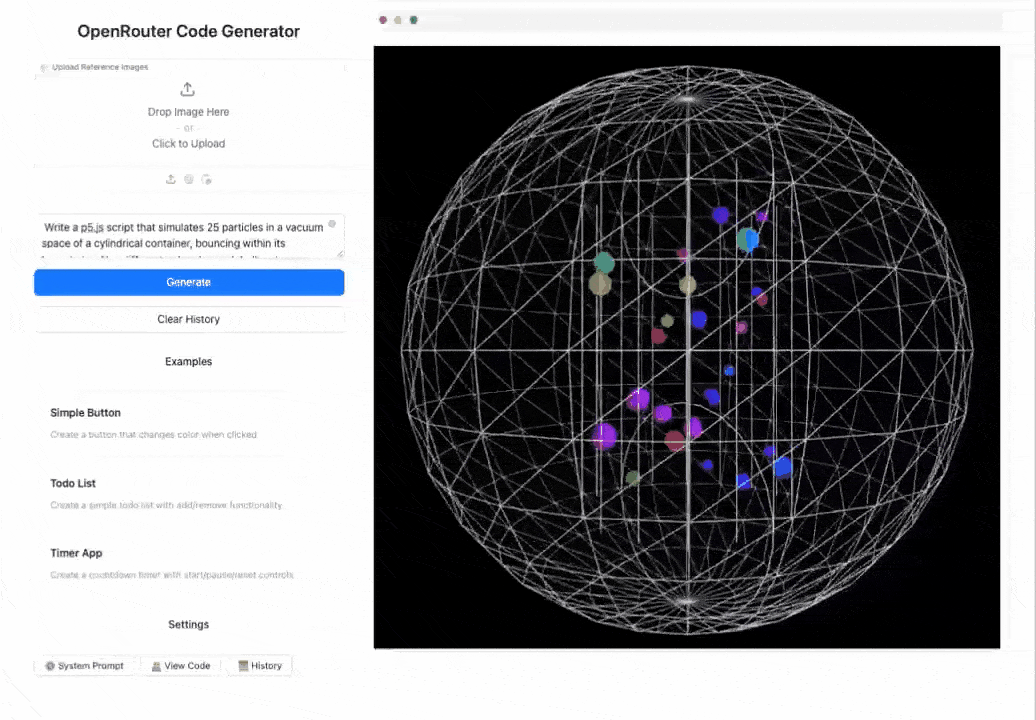Click the 'Settings' heading

188,624
